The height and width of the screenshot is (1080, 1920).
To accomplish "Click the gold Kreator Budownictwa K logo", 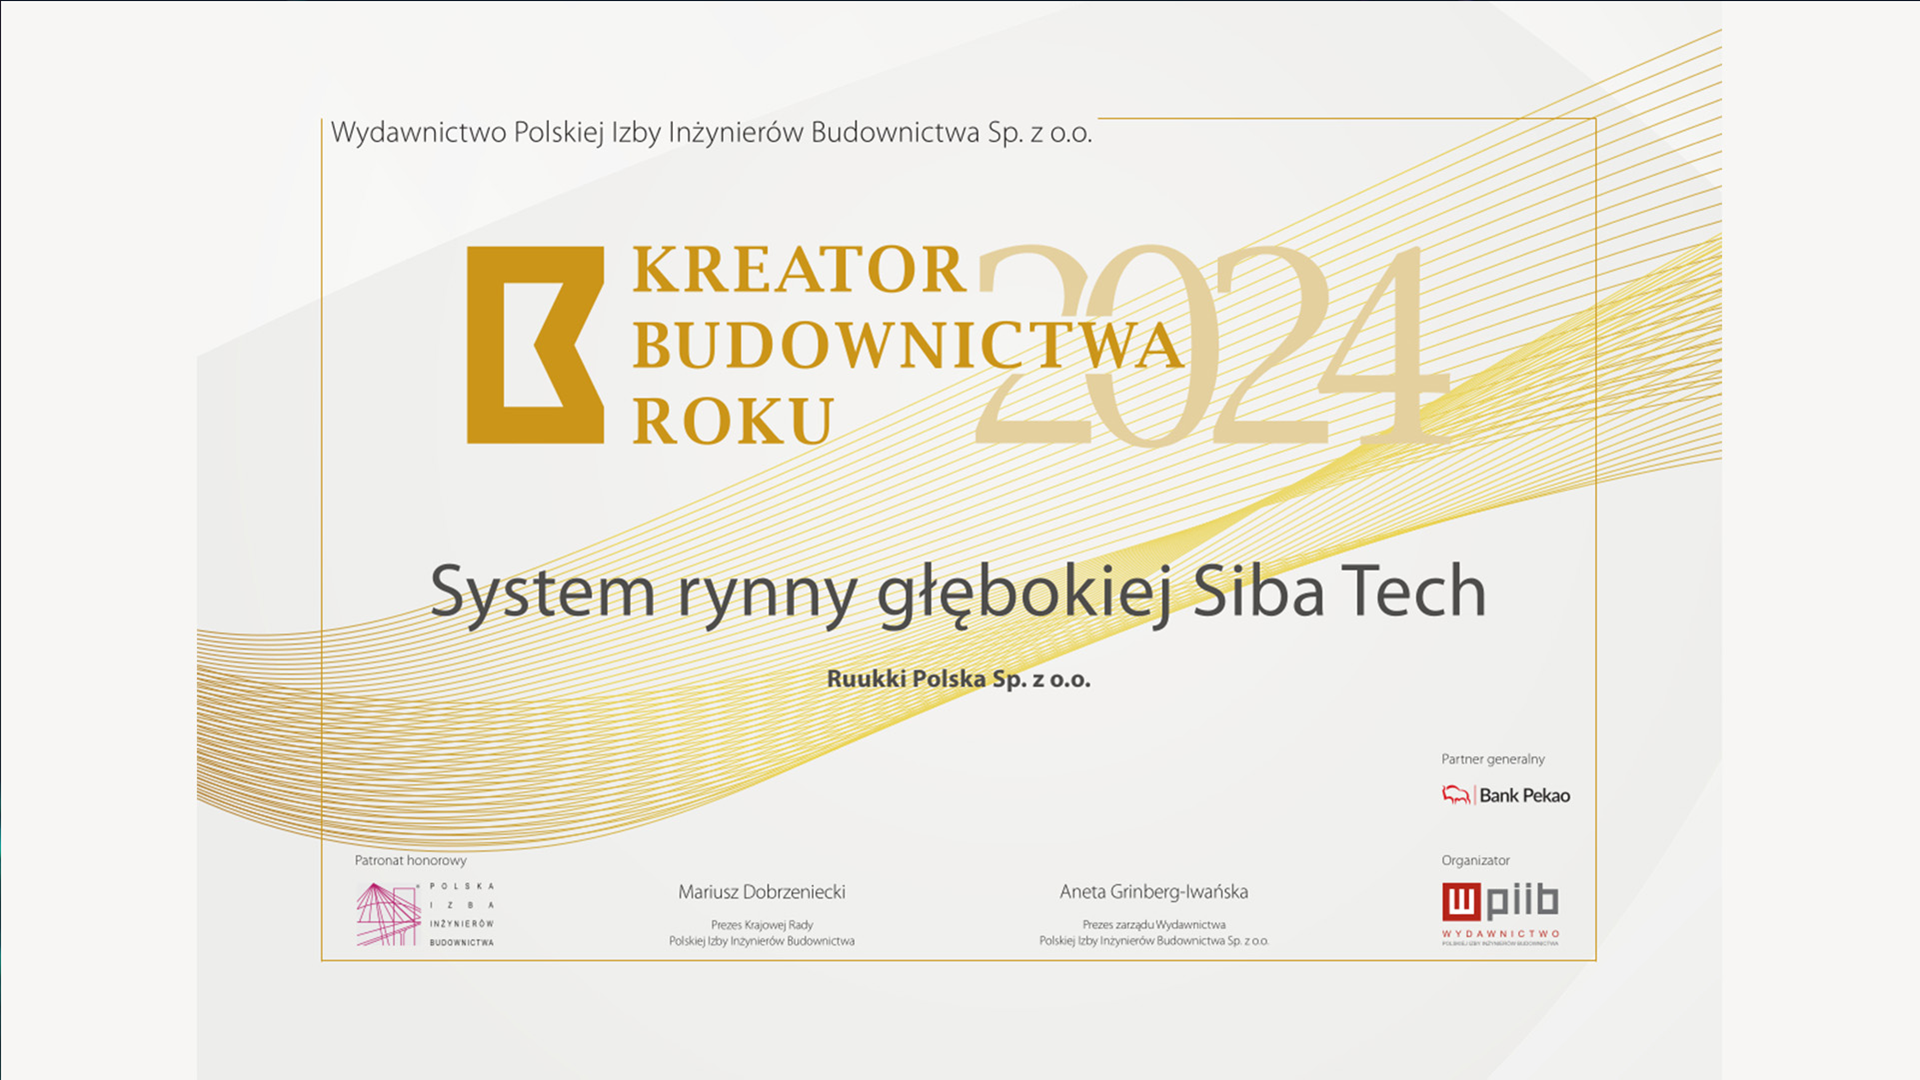I will 535,345.
